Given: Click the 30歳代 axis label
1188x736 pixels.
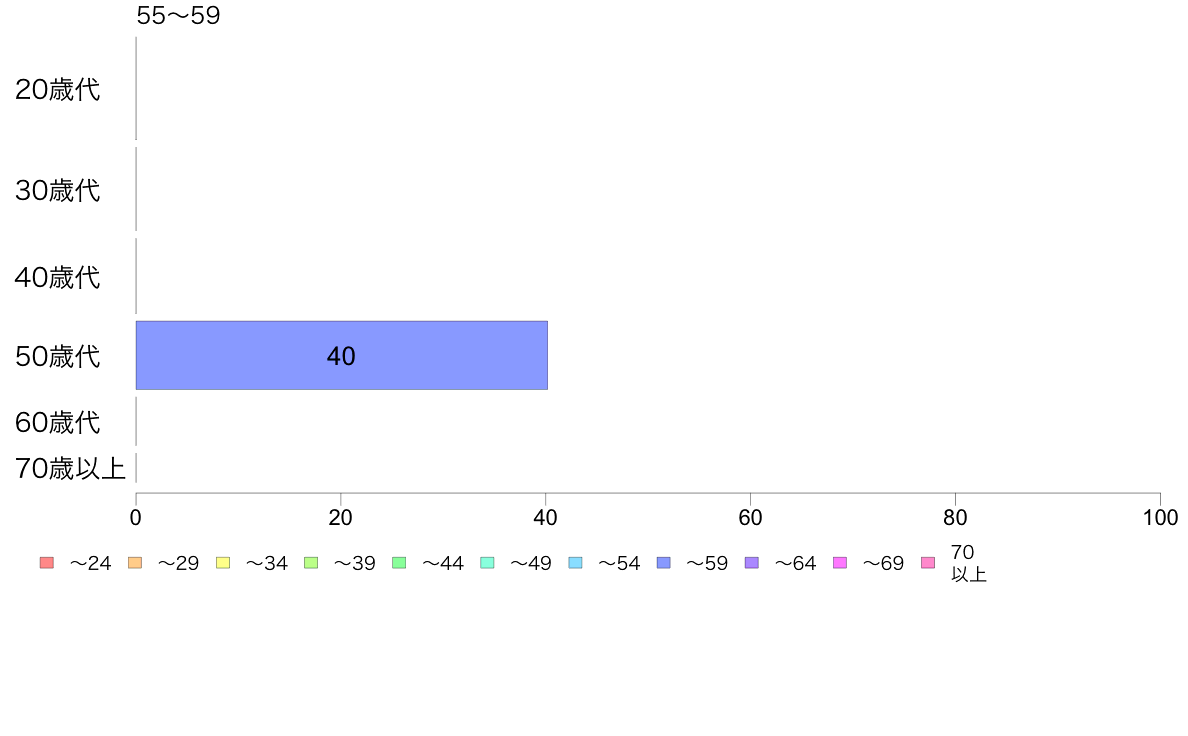Looking at the screenshot, I should pyautogui.click(x=58, y=190).
